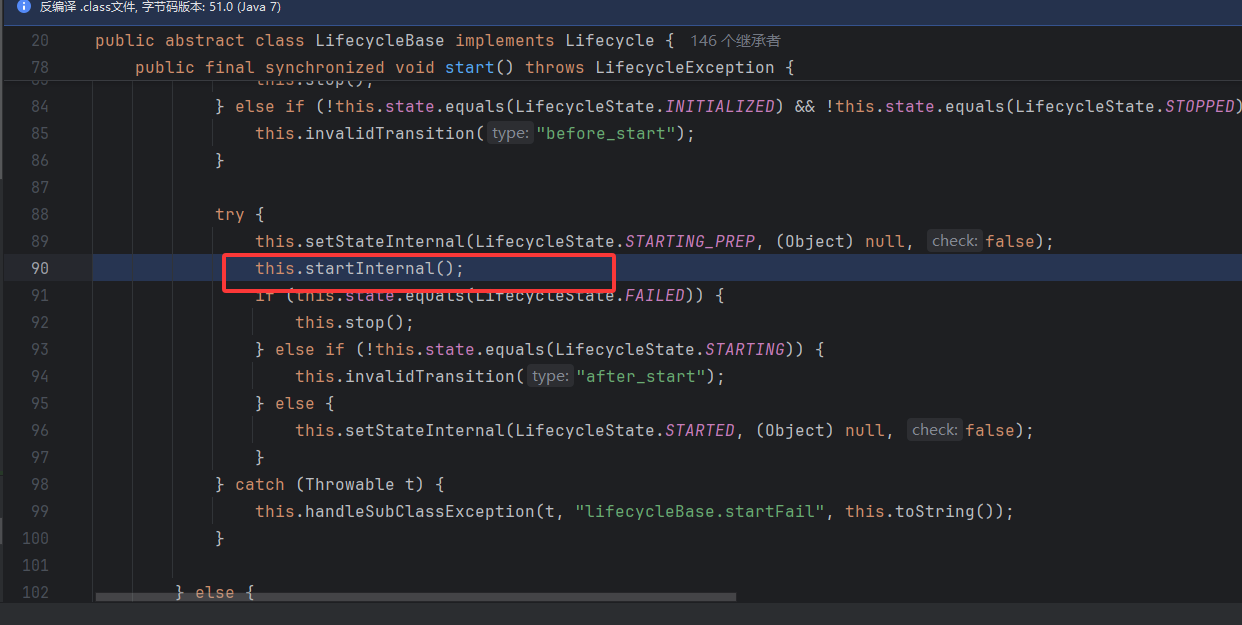Screen dimensions: 1242x625
Task: Open the 146 个继承者 inheritors hint
Action: 735,41
